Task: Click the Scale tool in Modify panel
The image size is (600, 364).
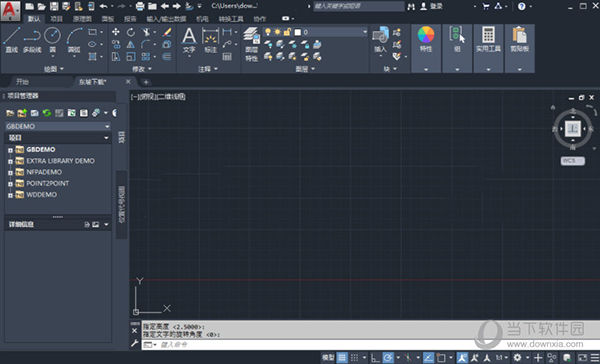Action: (131, 57)
